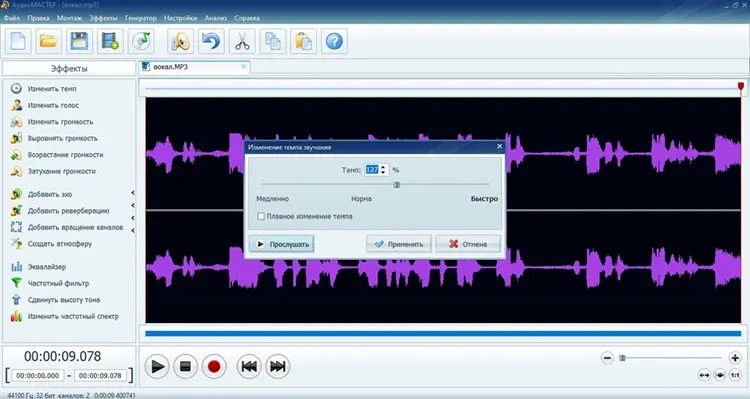This screenshot has width=750, height=399.
Task: Open the Файл menu
Action: (12, 18)
